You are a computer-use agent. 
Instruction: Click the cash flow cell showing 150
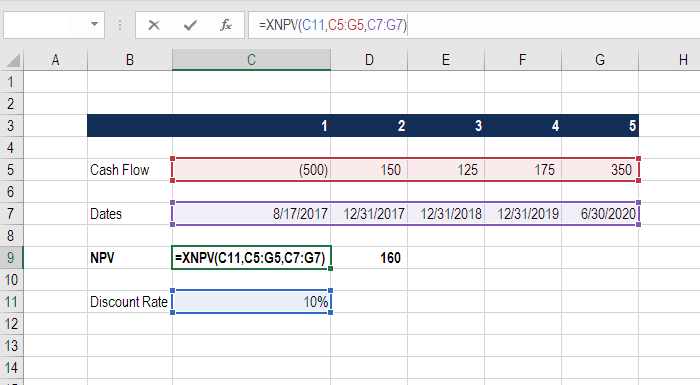tap(369, 170)
